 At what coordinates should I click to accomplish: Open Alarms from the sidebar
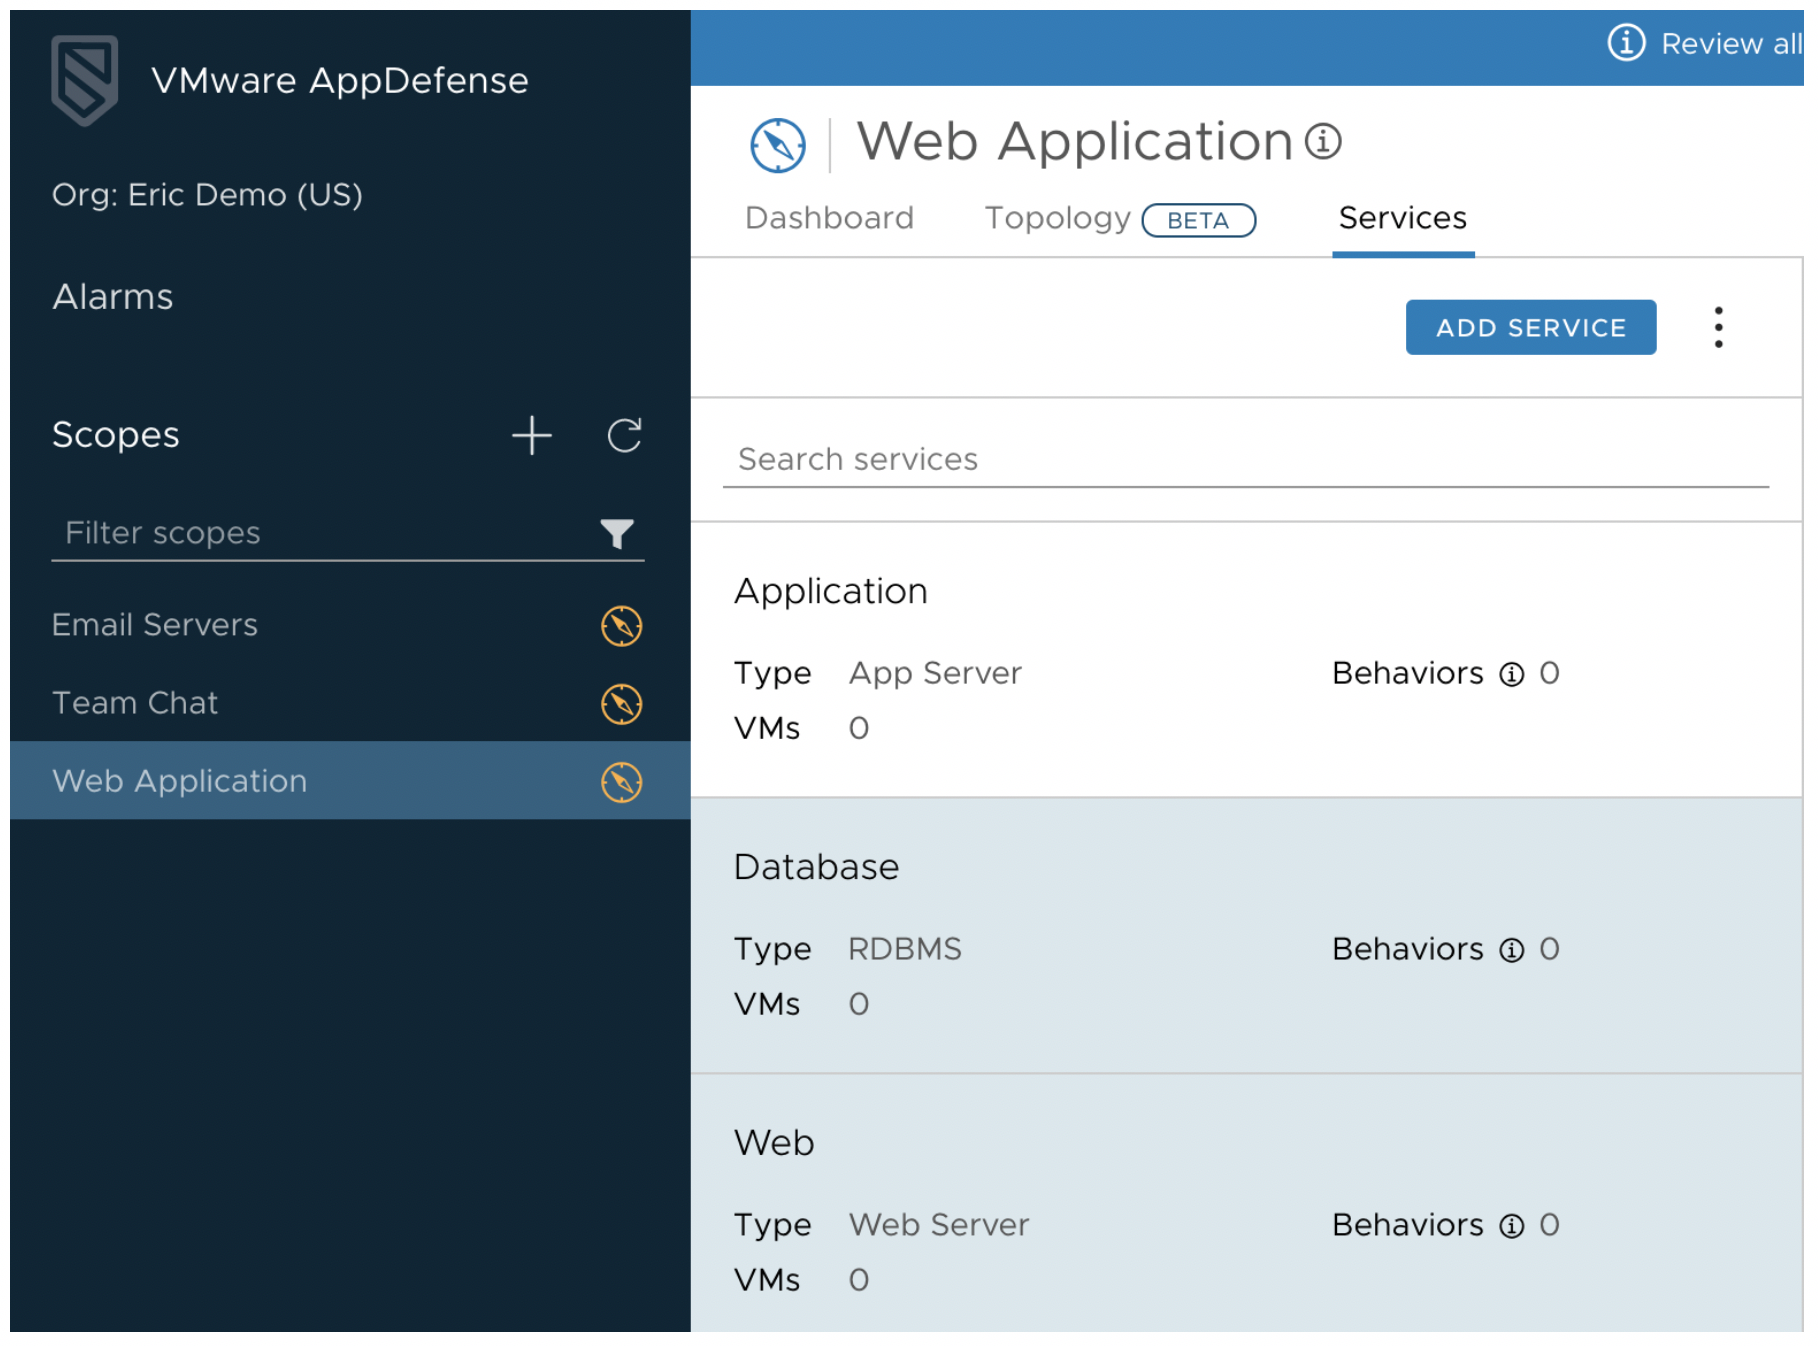click(x=111, y=296)
